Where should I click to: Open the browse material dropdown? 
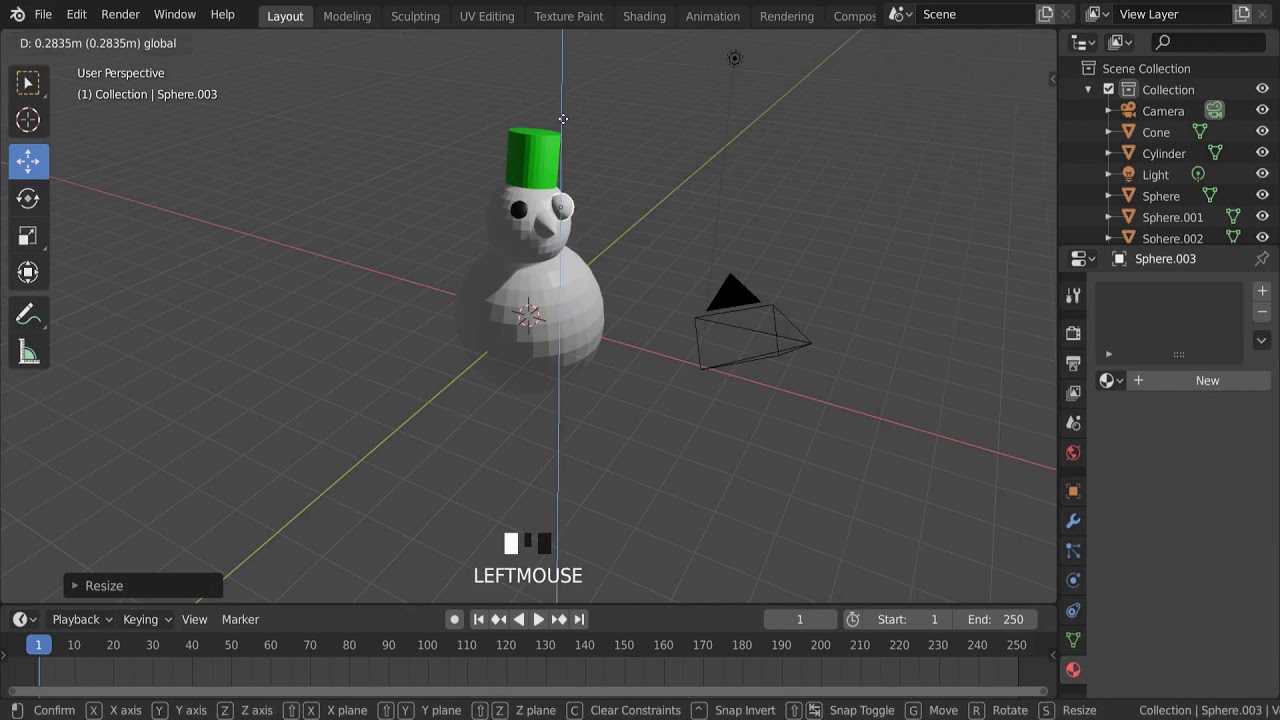[1111, 380]
